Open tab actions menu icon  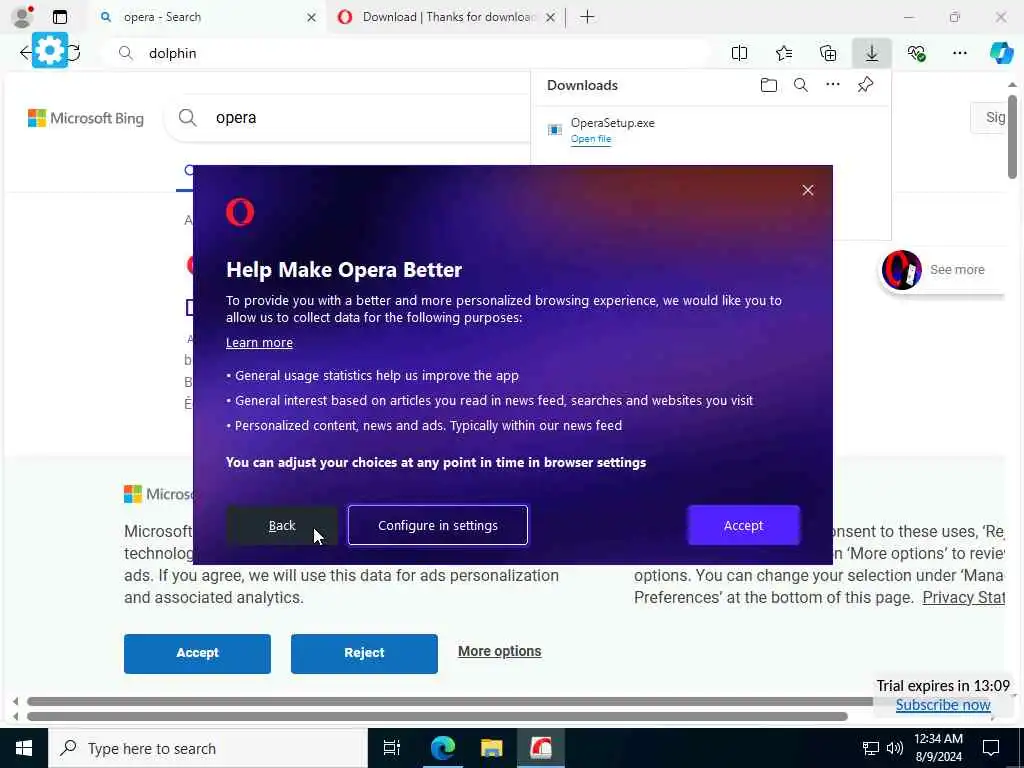tap(60, 17)
